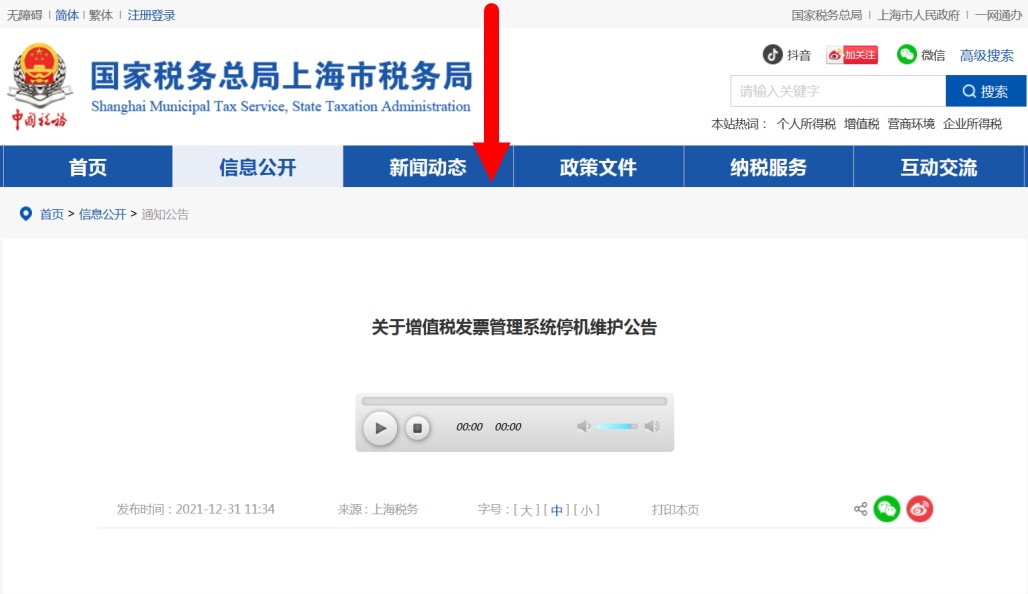Click hot word 个人所得税
This screenshot has width=1028, height=594.
[806, 124]
